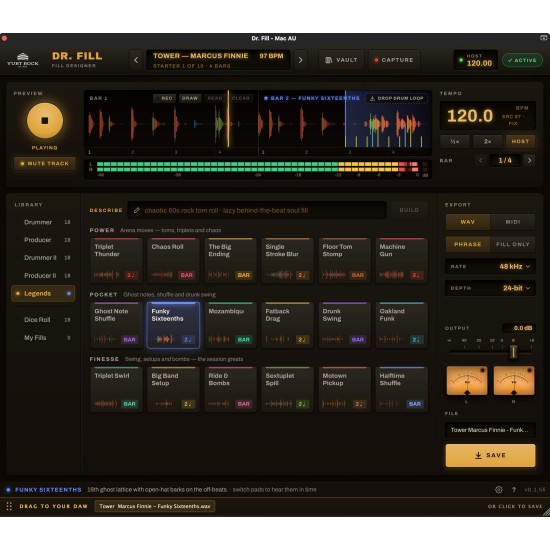The width and height of the screenshot is (550, 550).
Task: Select Producer II in the library
Action: [43, 276]
